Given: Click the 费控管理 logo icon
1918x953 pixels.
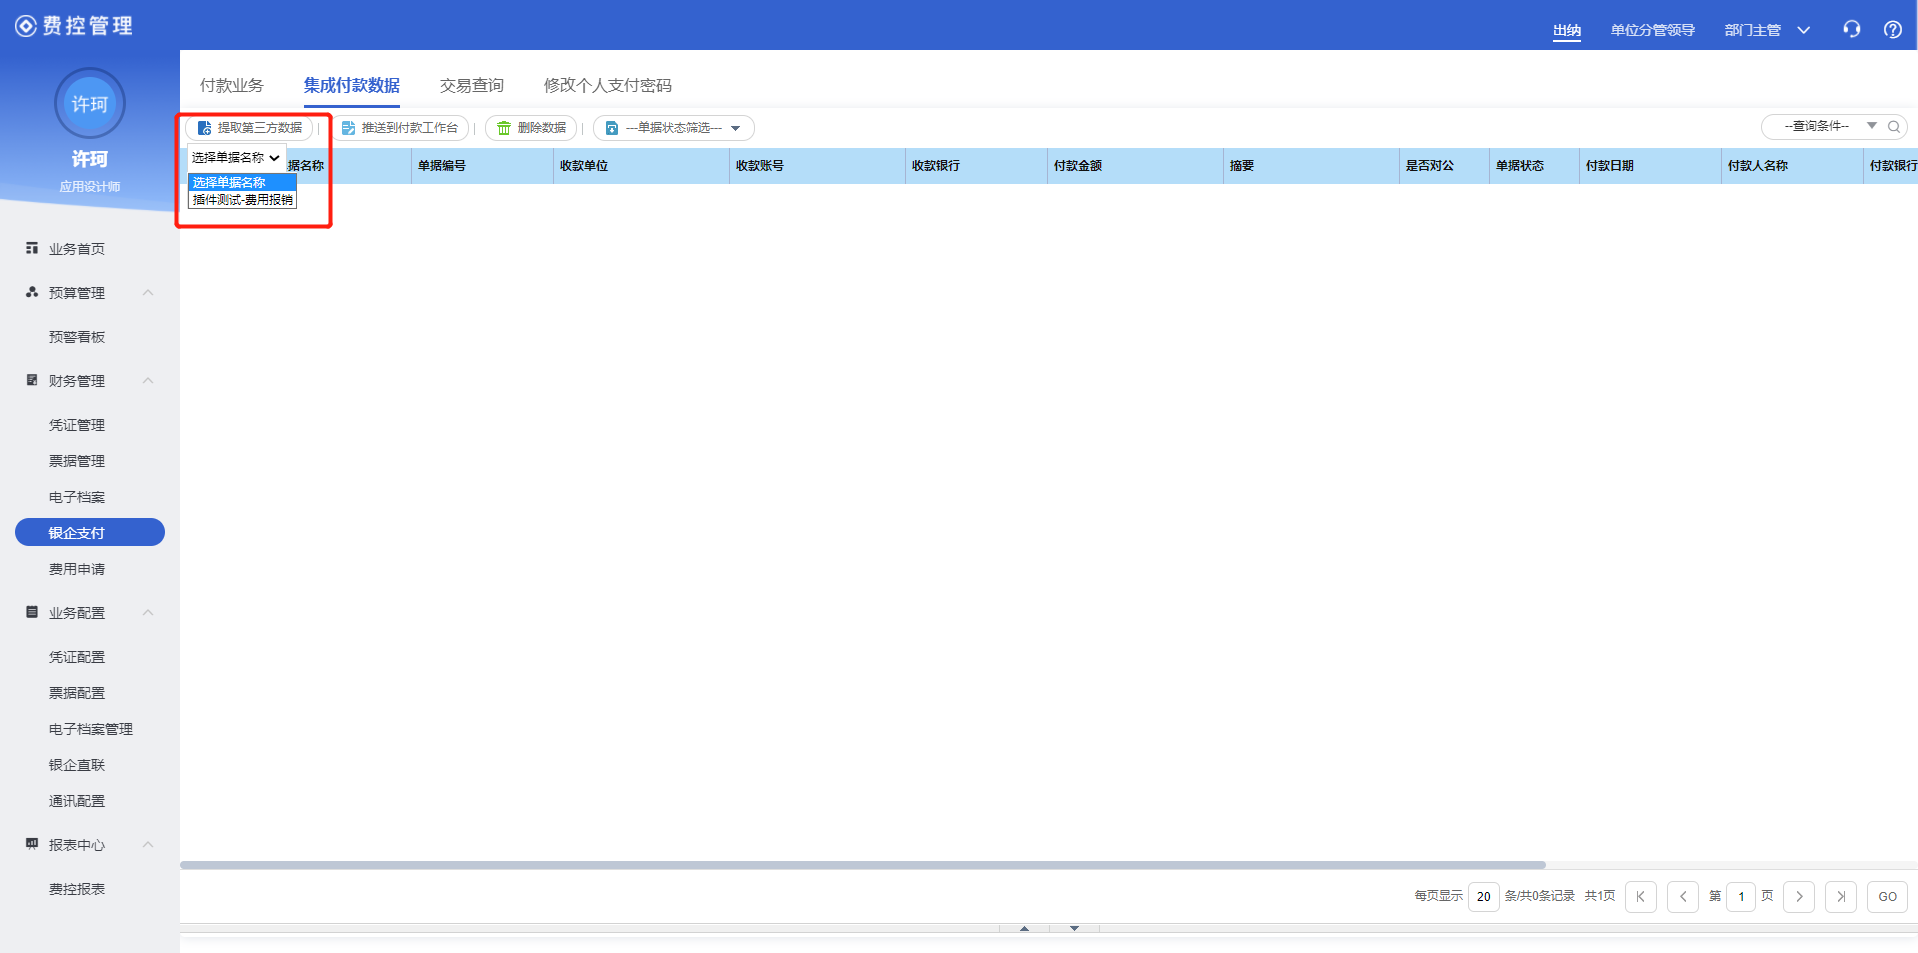Looking at the screenshot, I should click(26, 26).
